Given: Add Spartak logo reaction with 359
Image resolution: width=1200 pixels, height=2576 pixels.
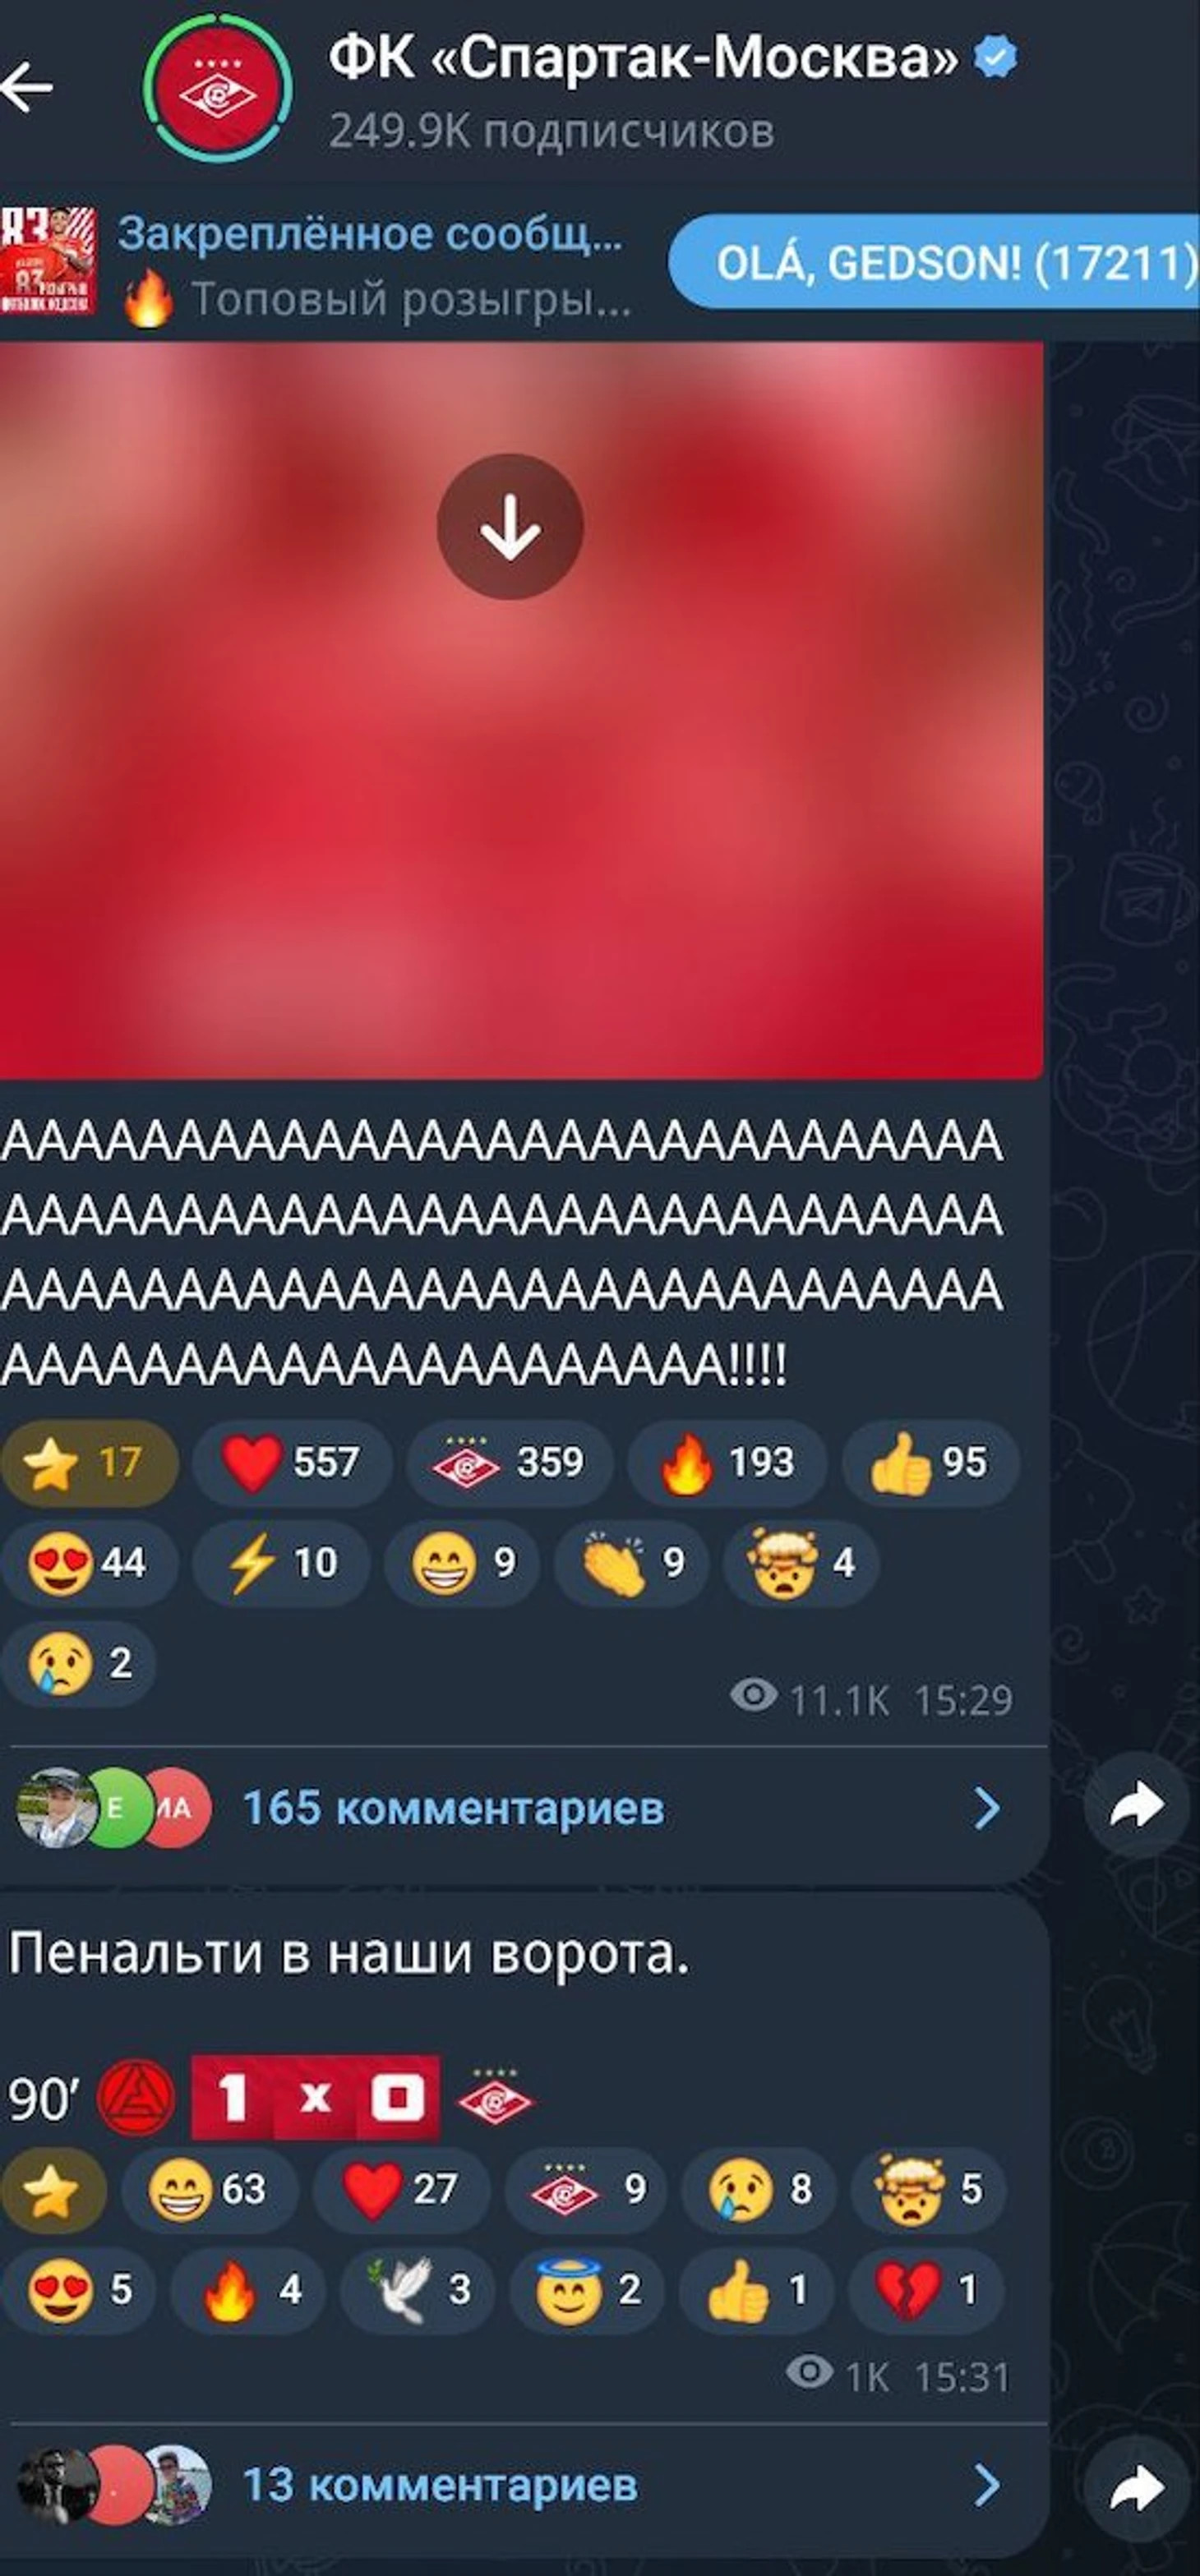Looking at the screenshot, I should click(510, 1463).
